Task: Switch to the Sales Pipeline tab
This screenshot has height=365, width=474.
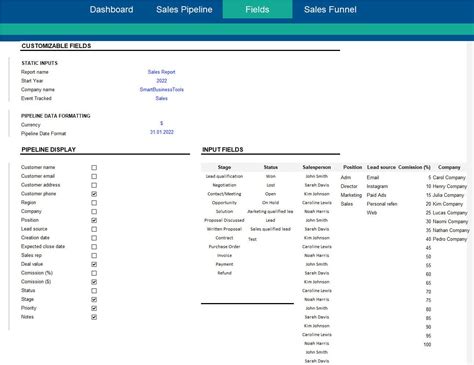Action: (184, 10)
